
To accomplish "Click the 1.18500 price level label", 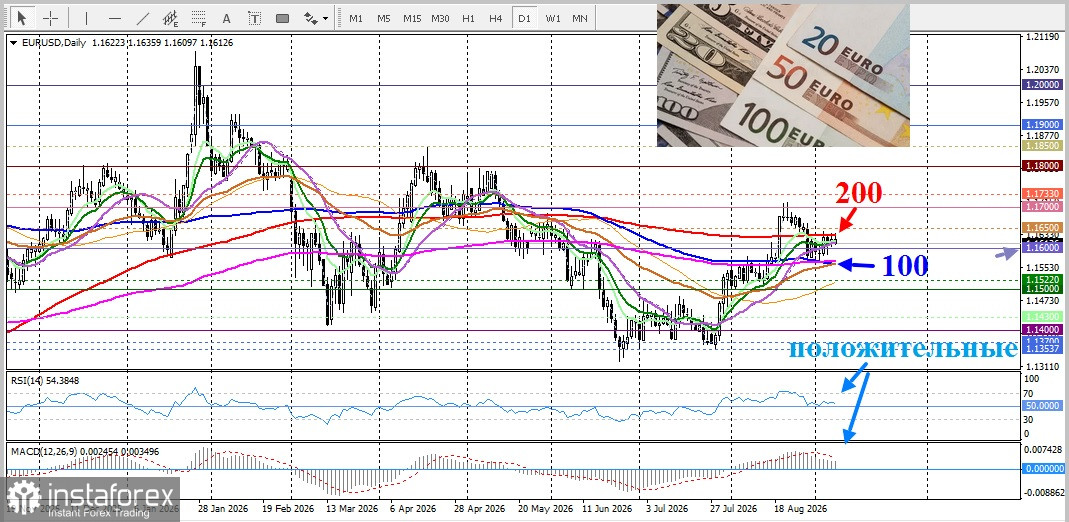I will tap(1043, 146).
